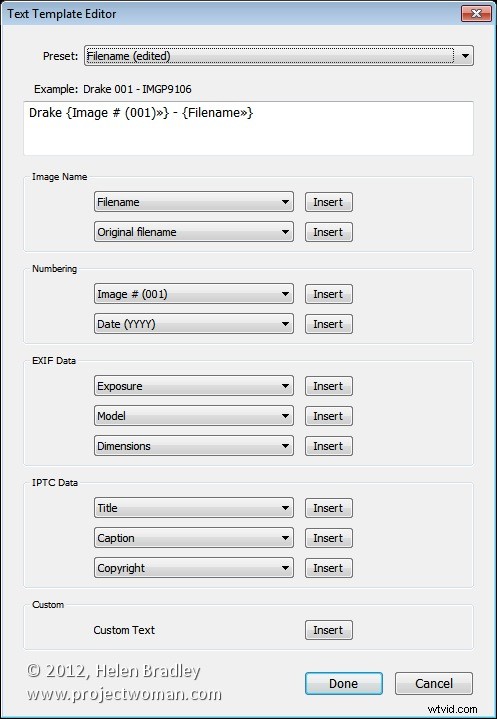The width and height of the screenshot is (497, 719).
Task: Click the Done button
Action: click(344, 684)
